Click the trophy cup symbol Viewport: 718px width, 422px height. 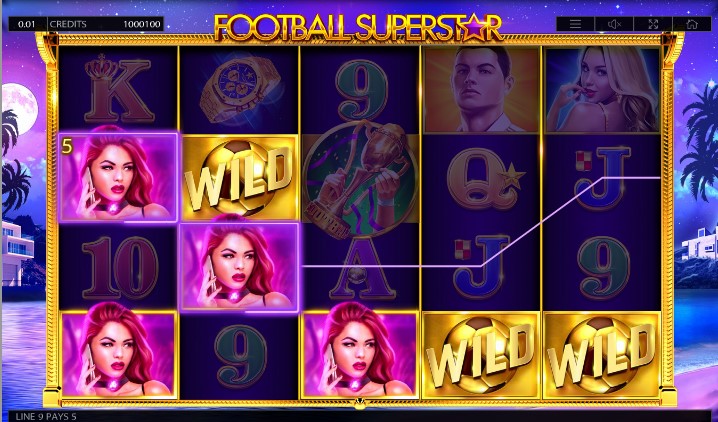pos(360,179)
